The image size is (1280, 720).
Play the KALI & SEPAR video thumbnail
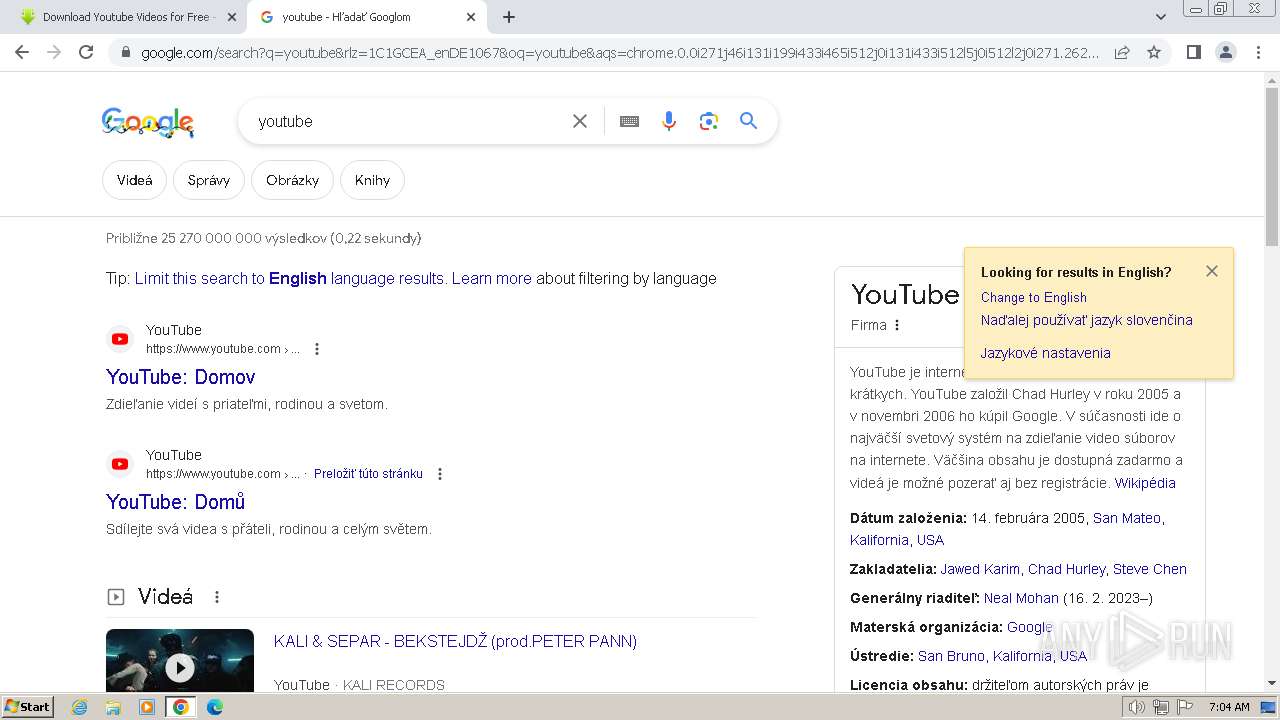point(180,660)
